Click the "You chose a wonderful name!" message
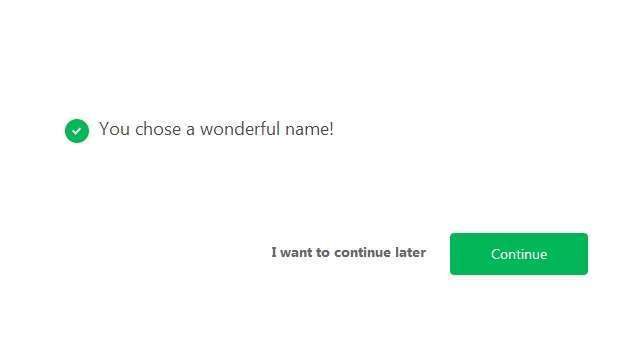Image resolution: width=633 pixels, height=361 pixels. 216,129
